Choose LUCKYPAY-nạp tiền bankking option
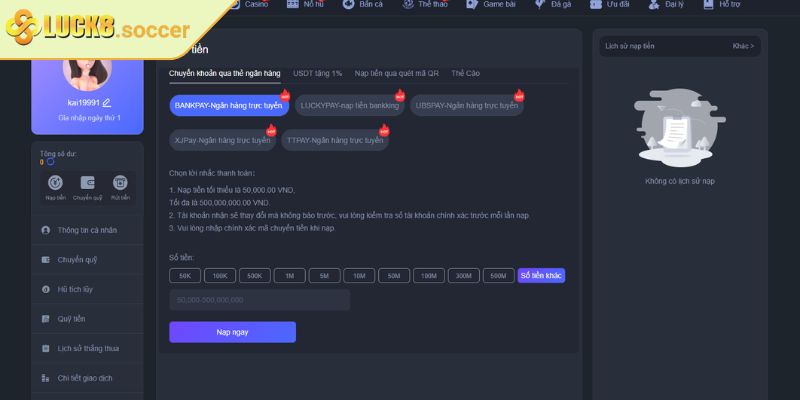Image resolution: width=800 pixels, height=400 pixels. [x=349, y=105]
